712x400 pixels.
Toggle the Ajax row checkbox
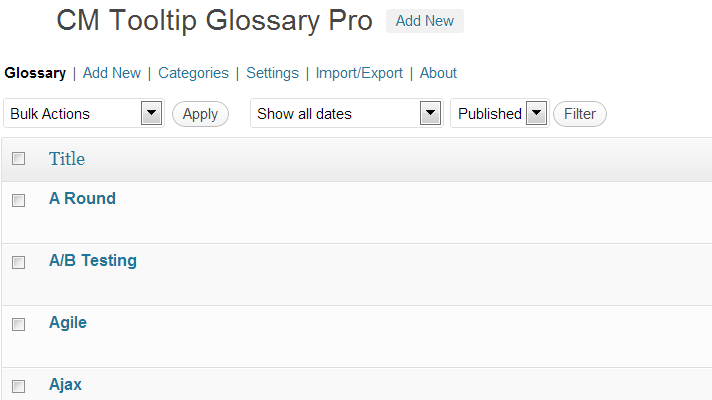[18, 386]
